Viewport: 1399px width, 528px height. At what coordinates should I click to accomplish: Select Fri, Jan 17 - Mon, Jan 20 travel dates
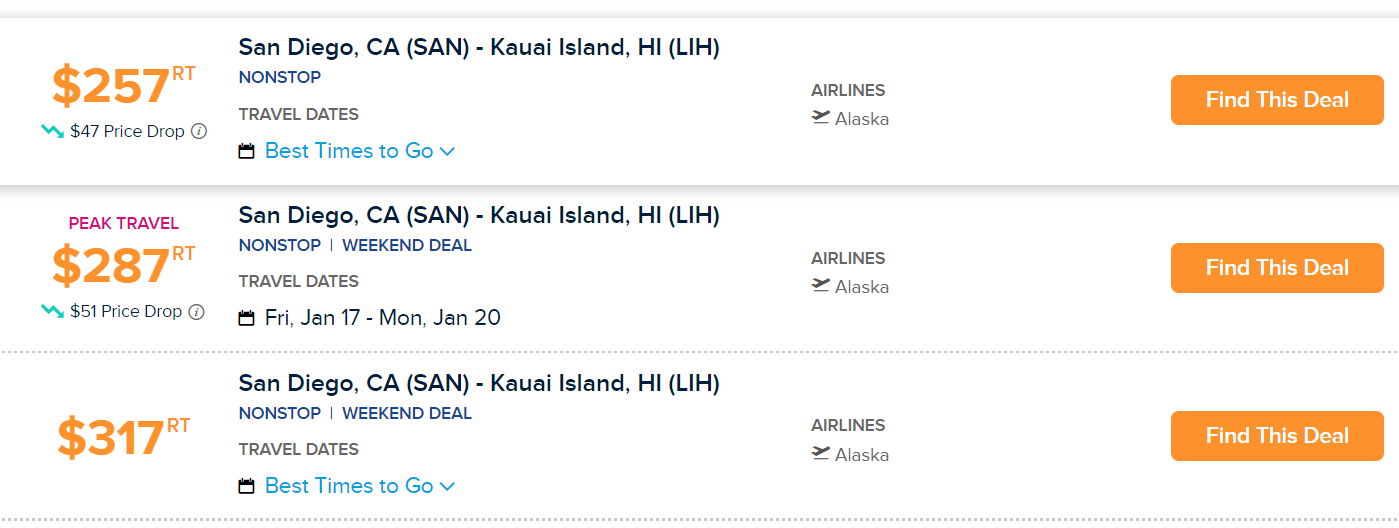383,318
